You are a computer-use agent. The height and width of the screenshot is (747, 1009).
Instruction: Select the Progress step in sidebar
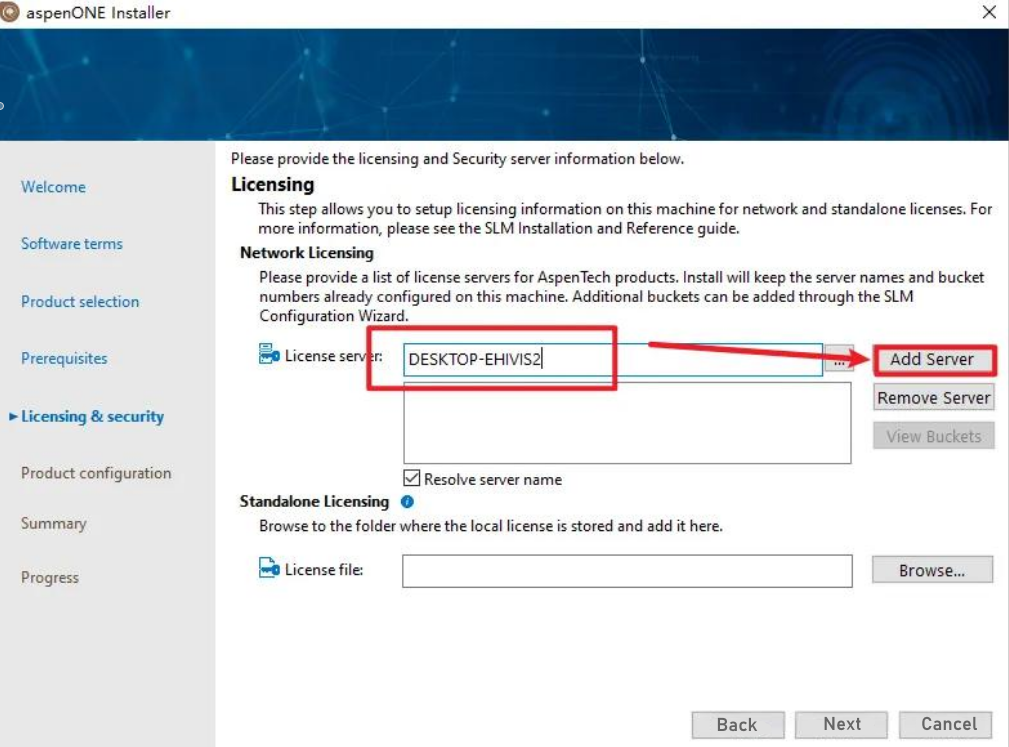[x=50, y=577]
